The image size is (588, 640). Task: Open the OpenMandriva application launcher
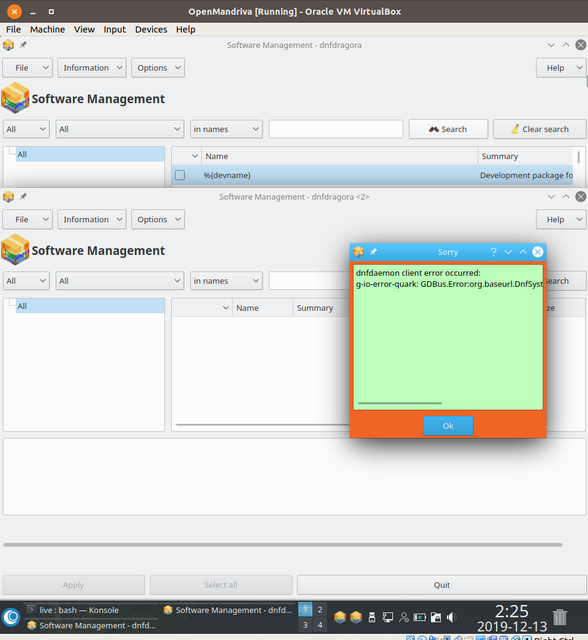pyautogui.click(x=11, y=617)
